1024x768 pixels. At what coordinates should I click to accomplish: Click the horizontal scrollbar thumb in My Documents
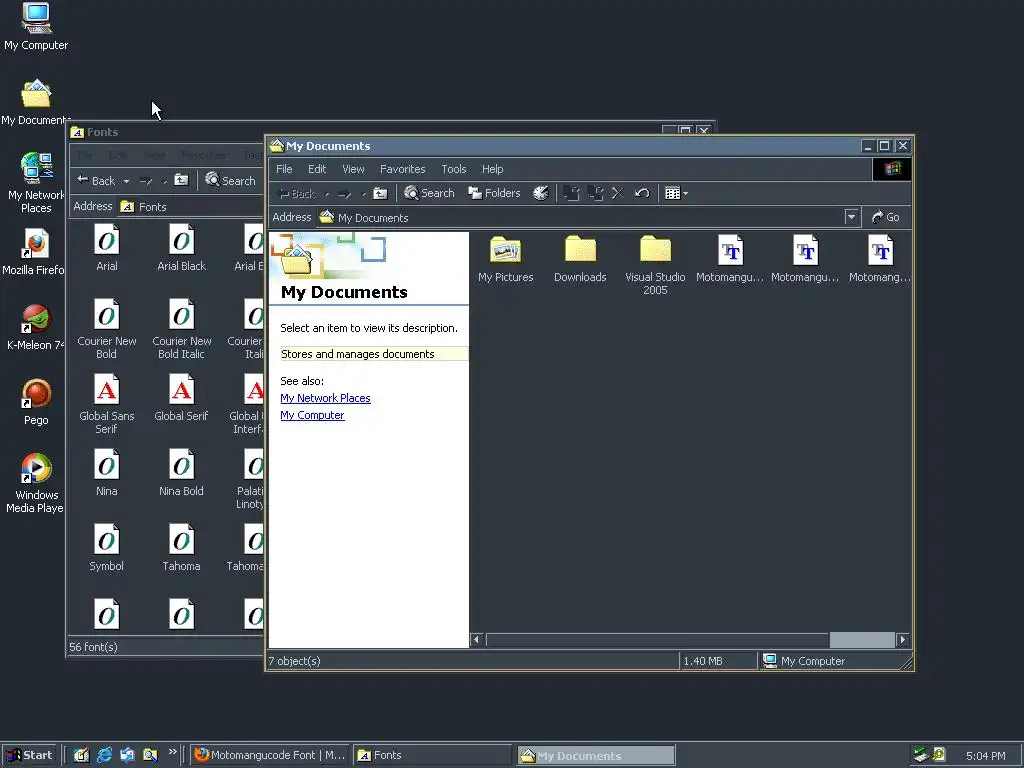click(861, 639)
